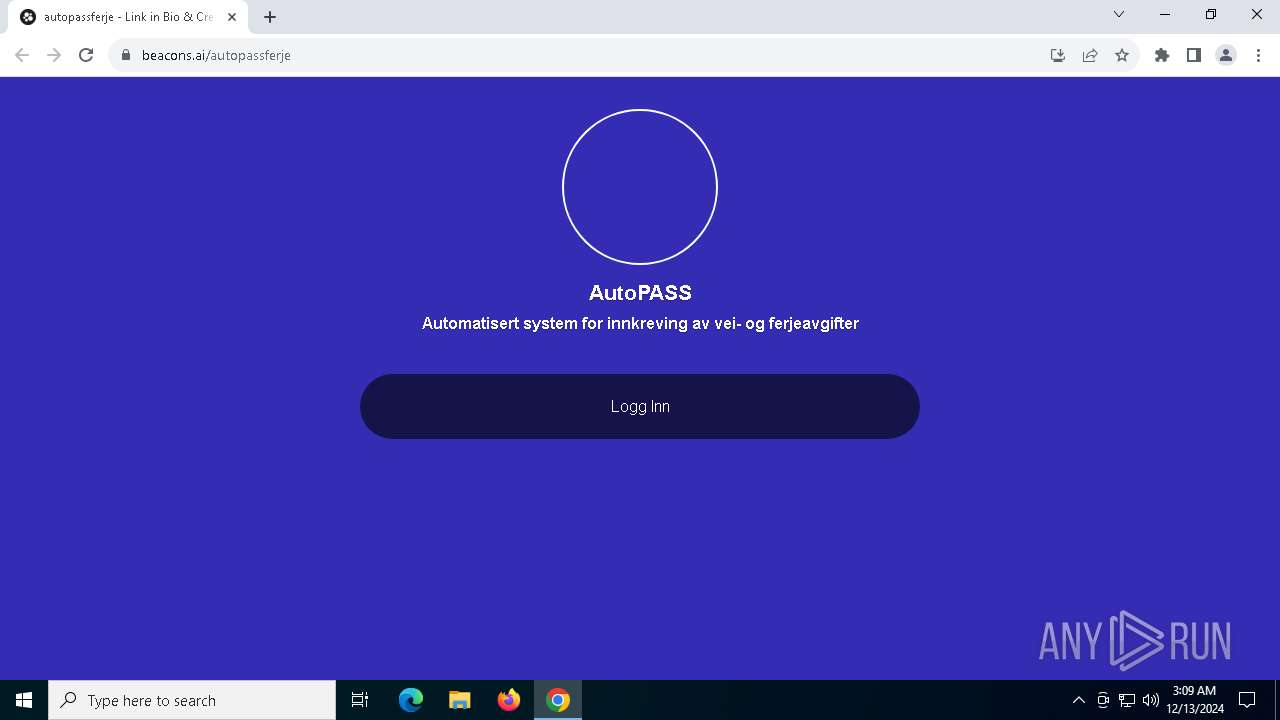Open Chrome three-dot menu
1280x720 pixels.
click(1258, 55)
